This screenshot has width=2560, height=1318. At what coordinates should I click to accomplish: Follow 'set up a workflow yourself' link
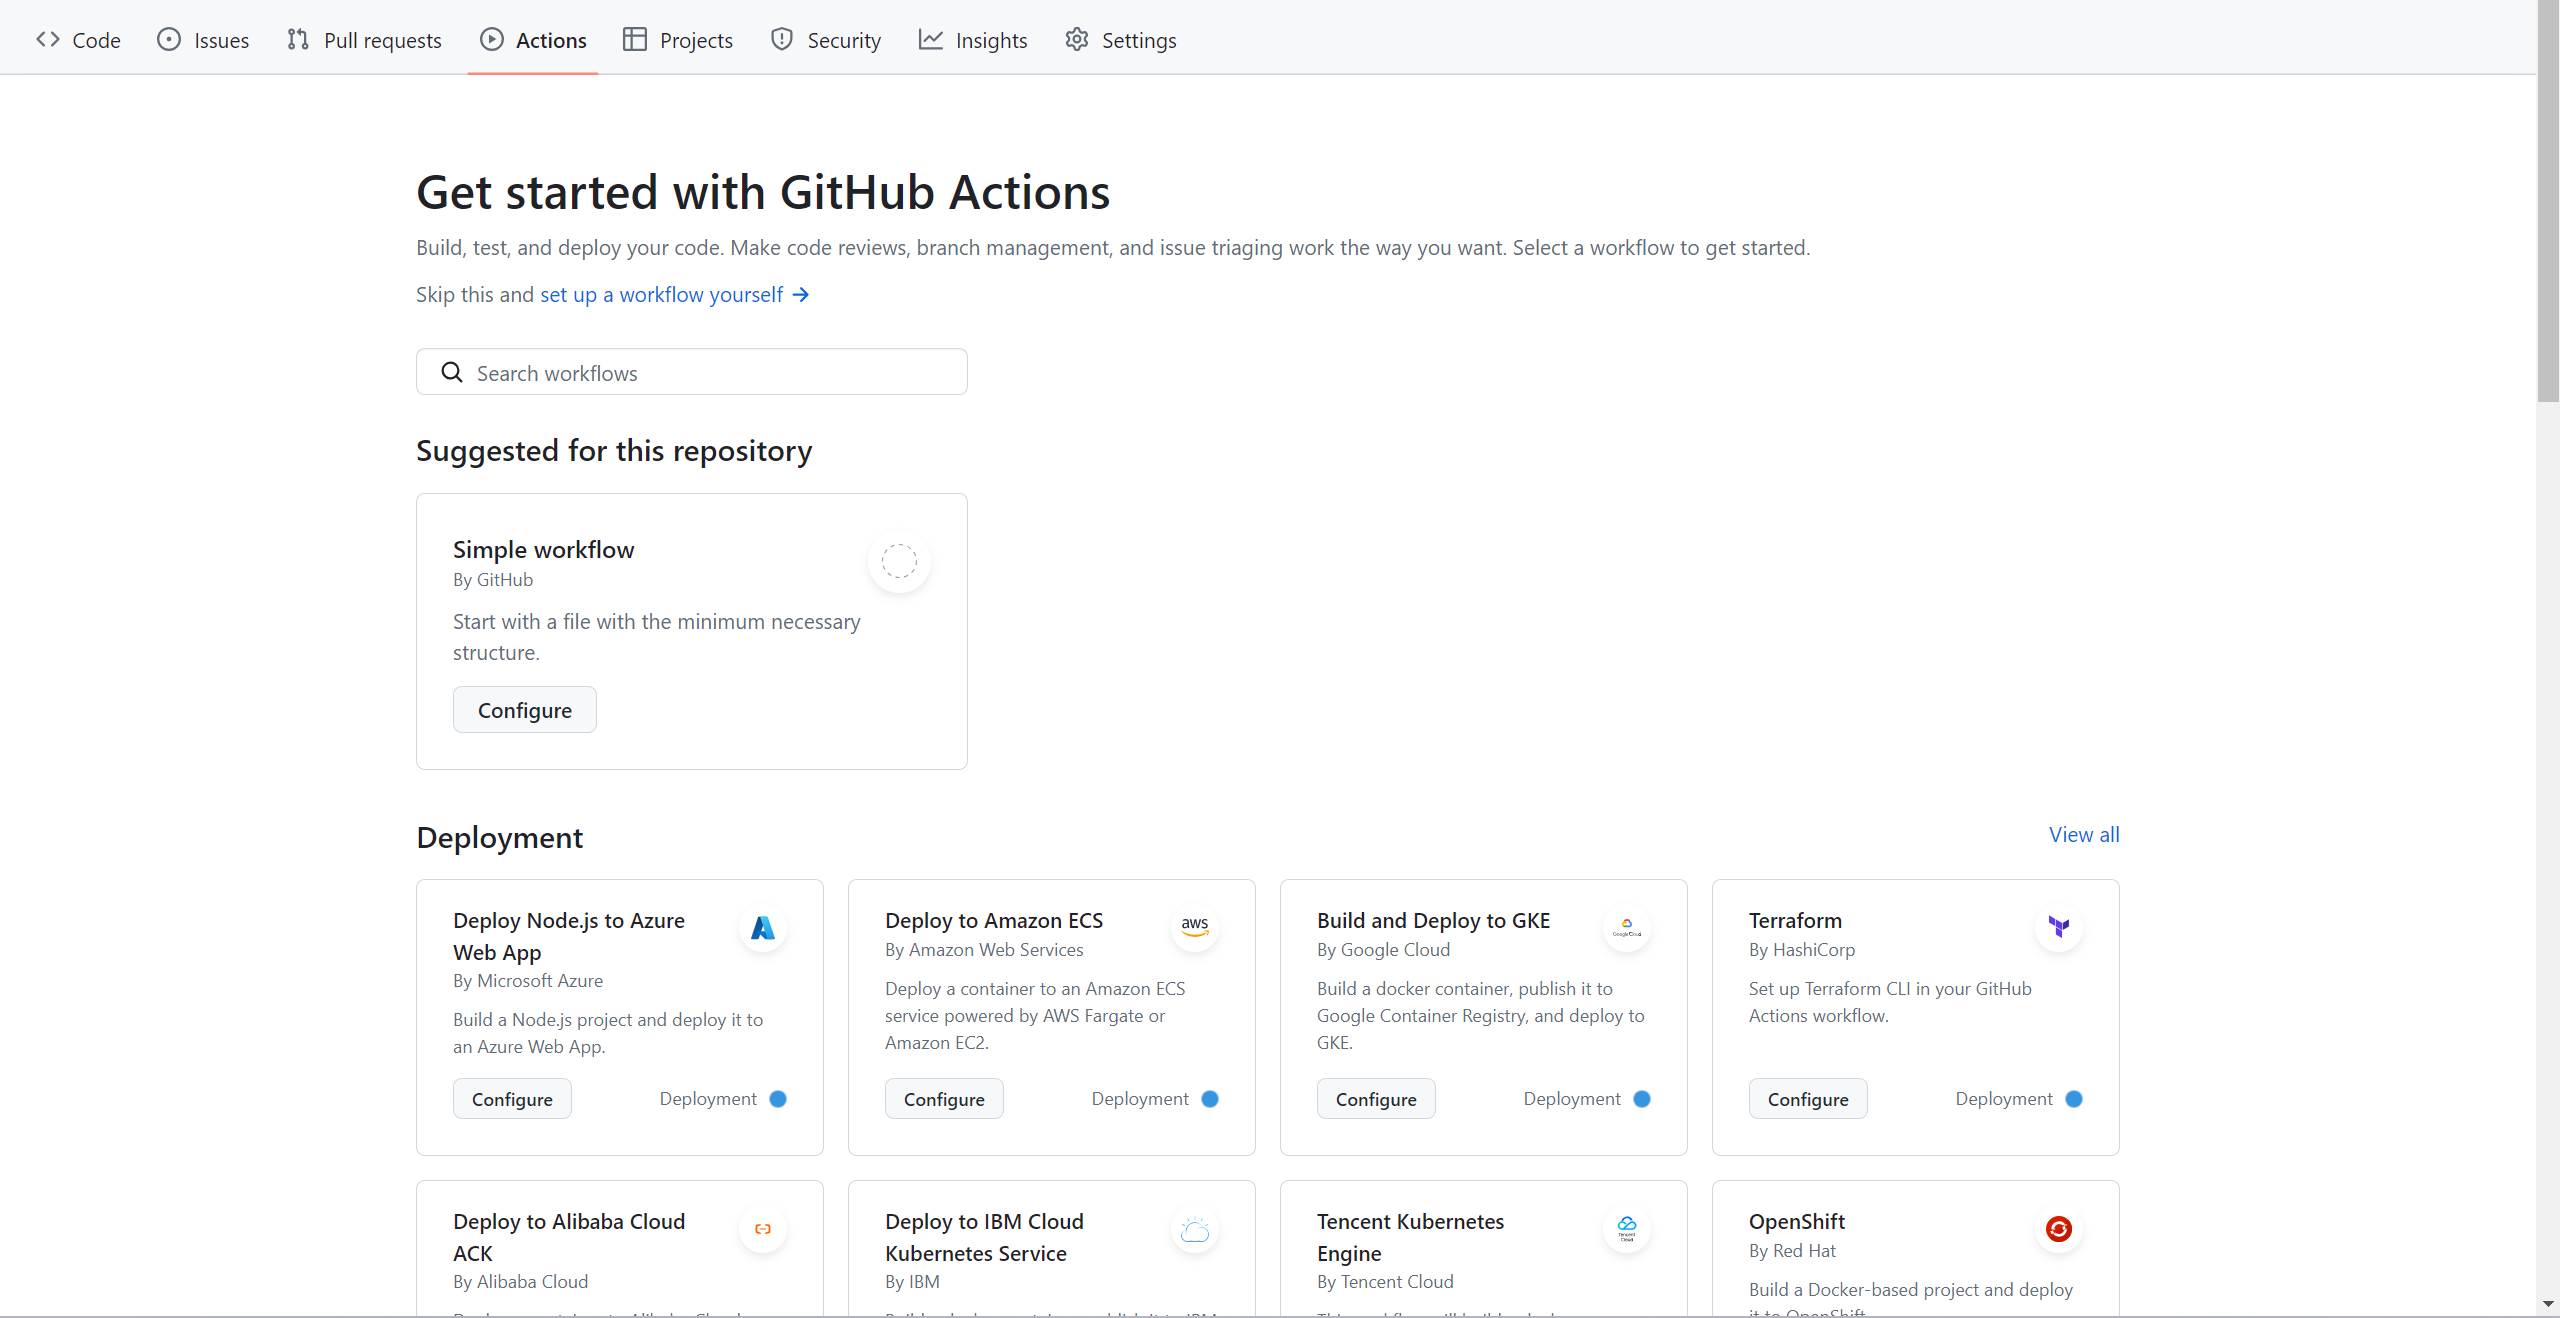pyautogui.click(x=673, y=295)
